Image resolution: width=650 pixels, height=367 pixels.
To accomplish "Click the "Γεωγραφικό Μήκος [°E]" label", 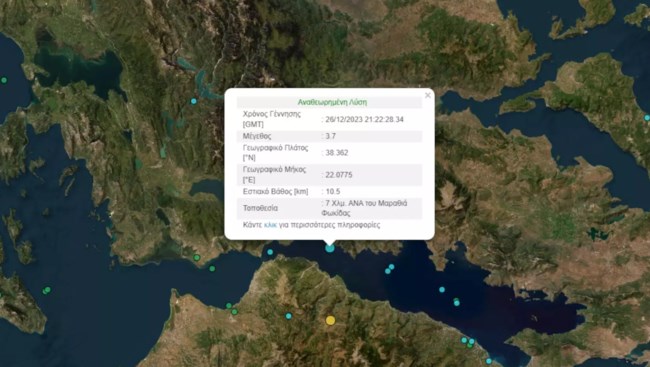I will click(x=274, y=175).
